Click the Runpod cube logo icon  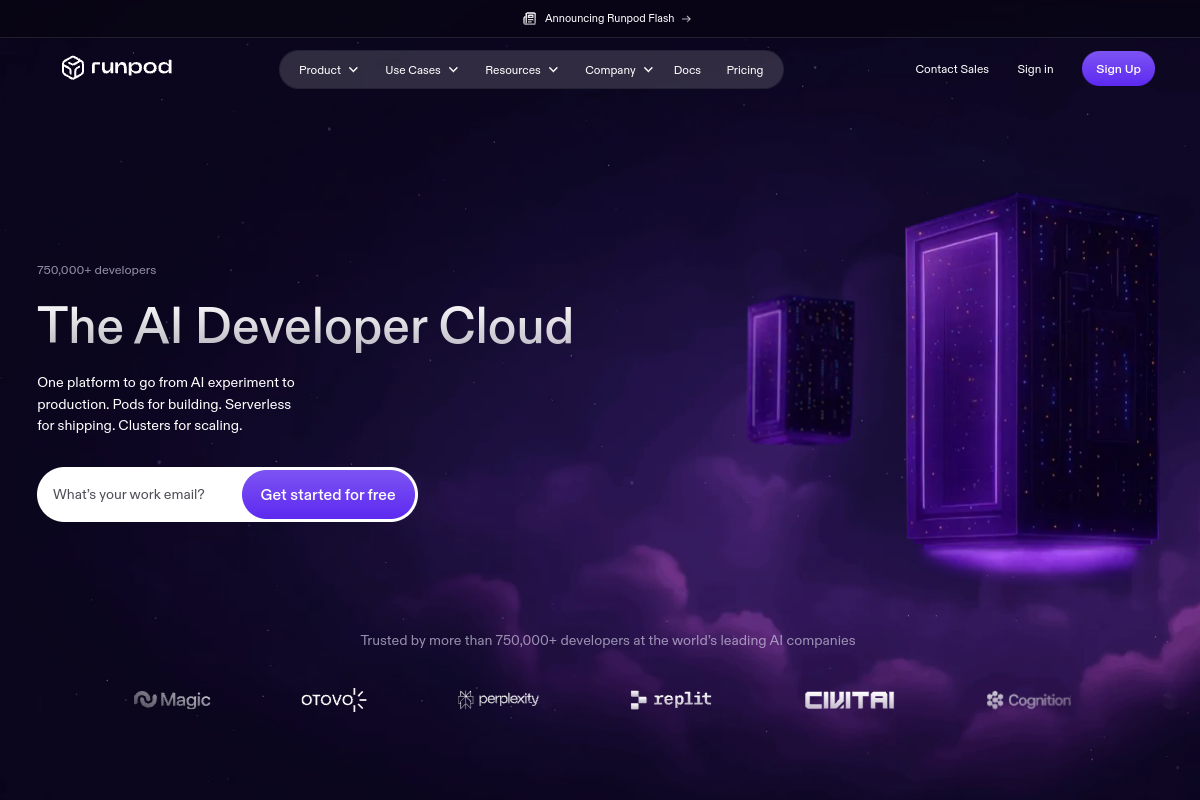coord(72,68)
